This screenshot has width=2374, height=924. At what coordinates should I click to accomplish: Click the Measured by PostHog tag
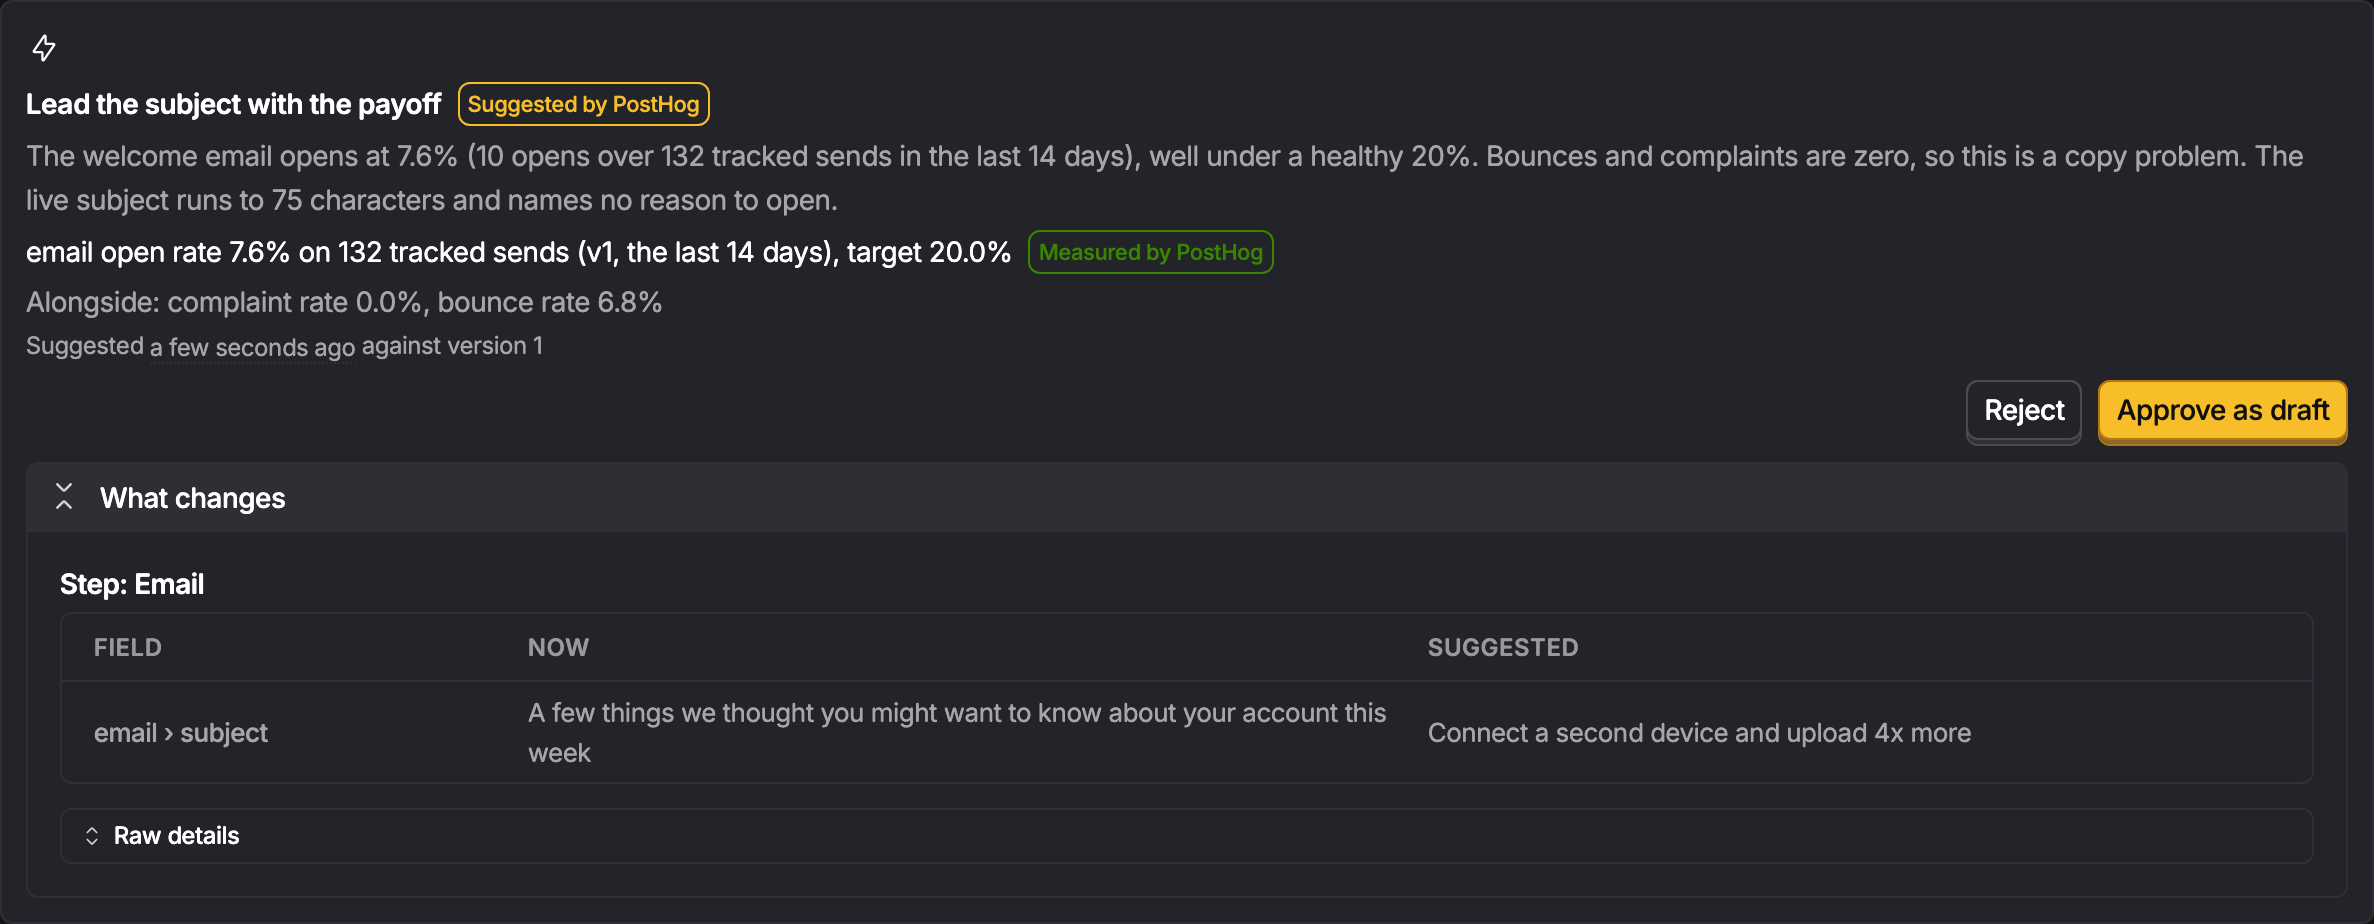coord(1150,252)
